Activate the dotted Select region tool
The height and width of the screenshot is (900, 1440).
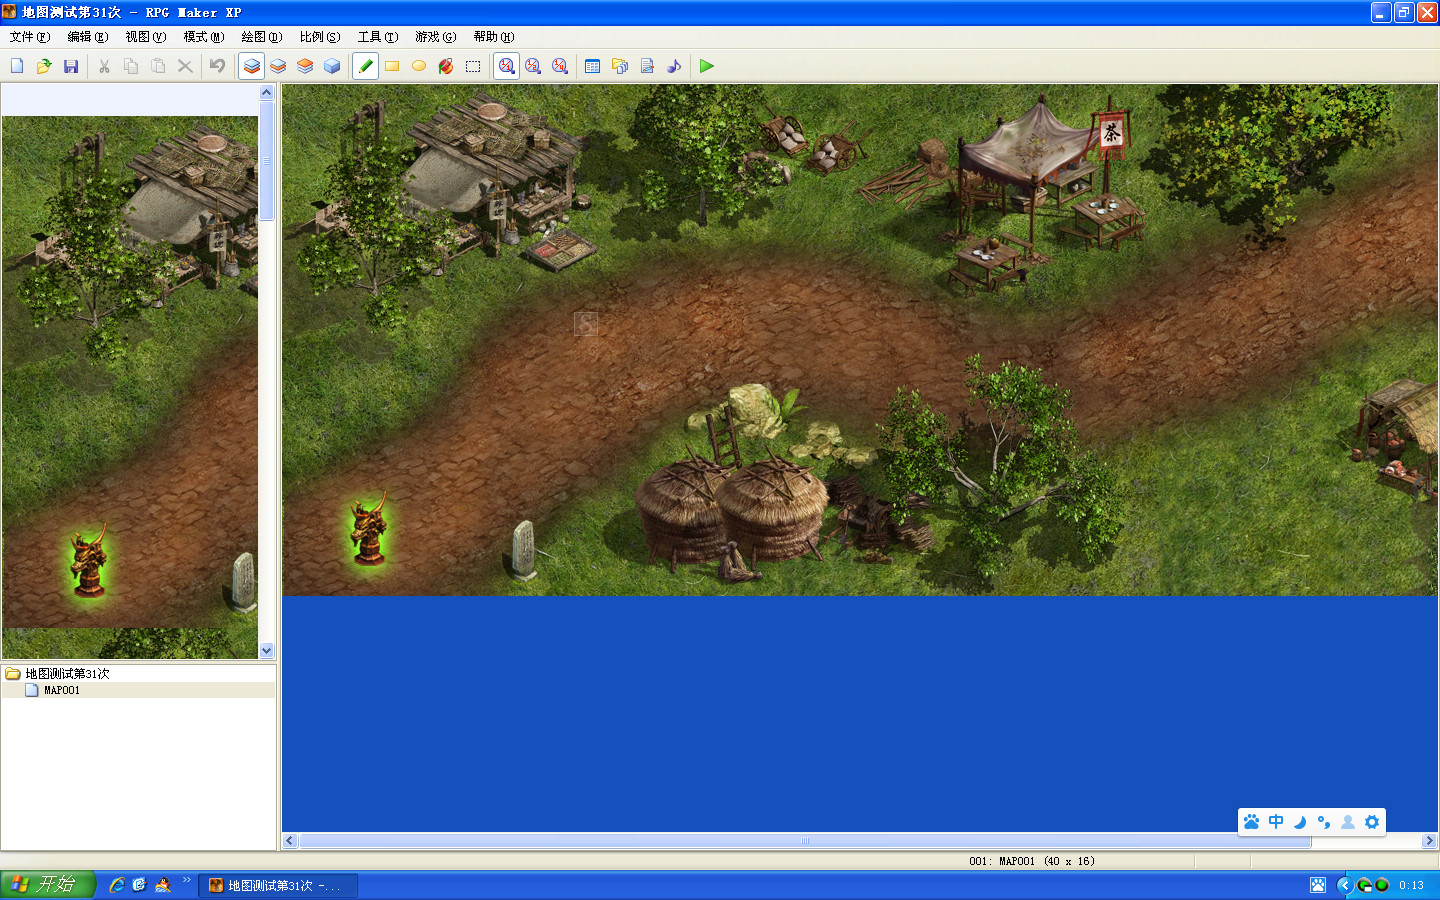473,66
